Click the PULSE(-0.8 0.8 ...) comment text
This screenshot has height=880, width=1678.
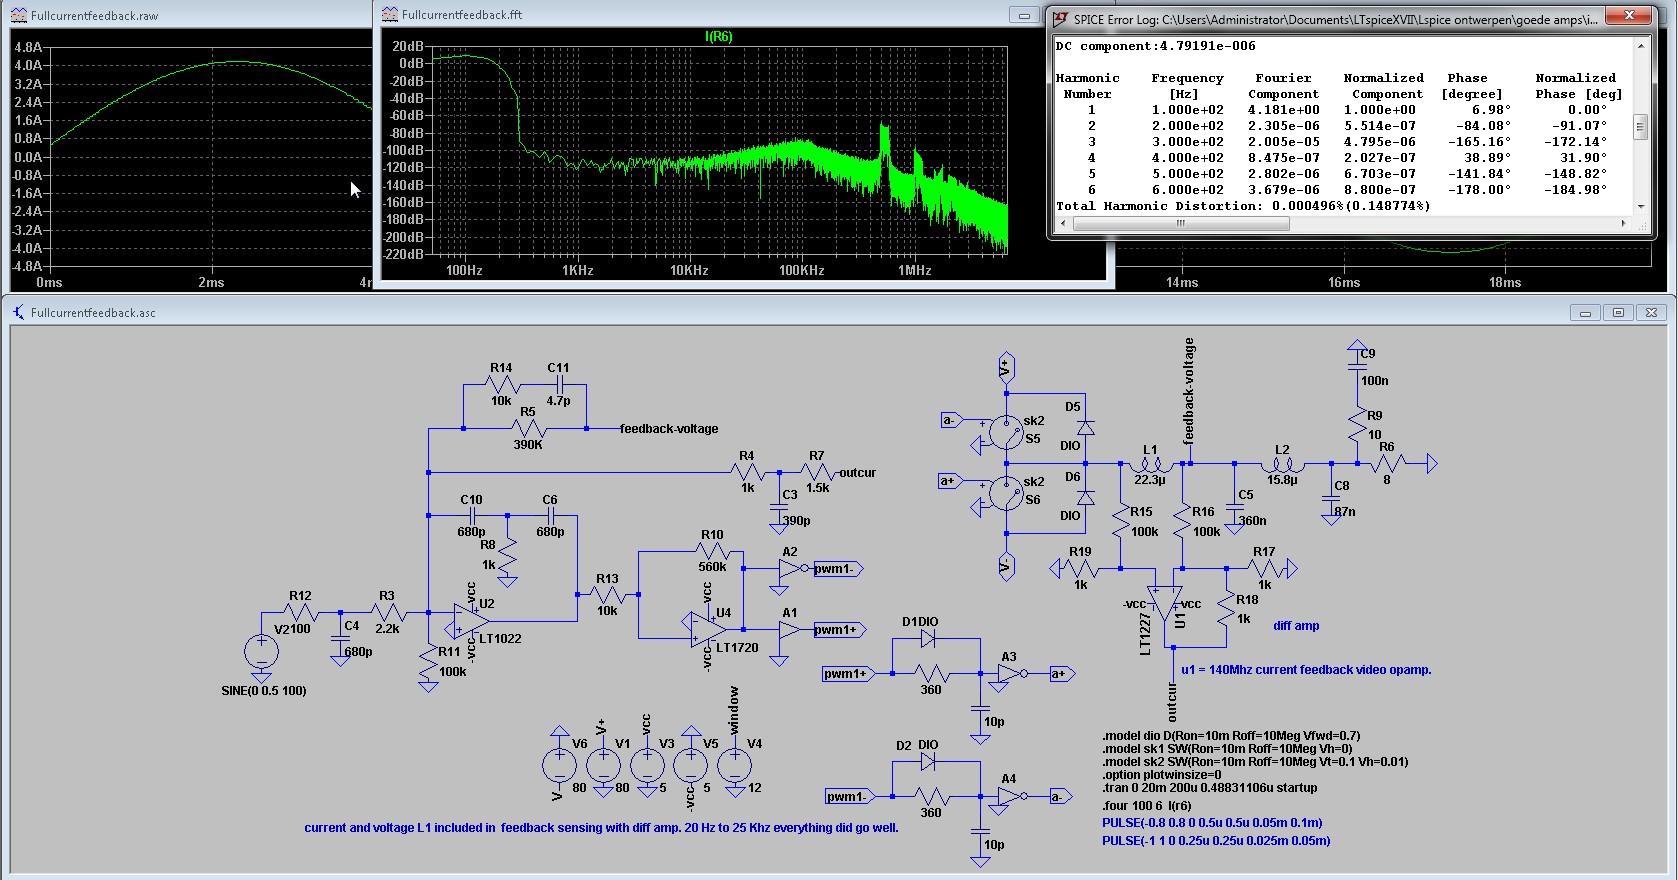pyautogui.click(x=1212, y=823)
